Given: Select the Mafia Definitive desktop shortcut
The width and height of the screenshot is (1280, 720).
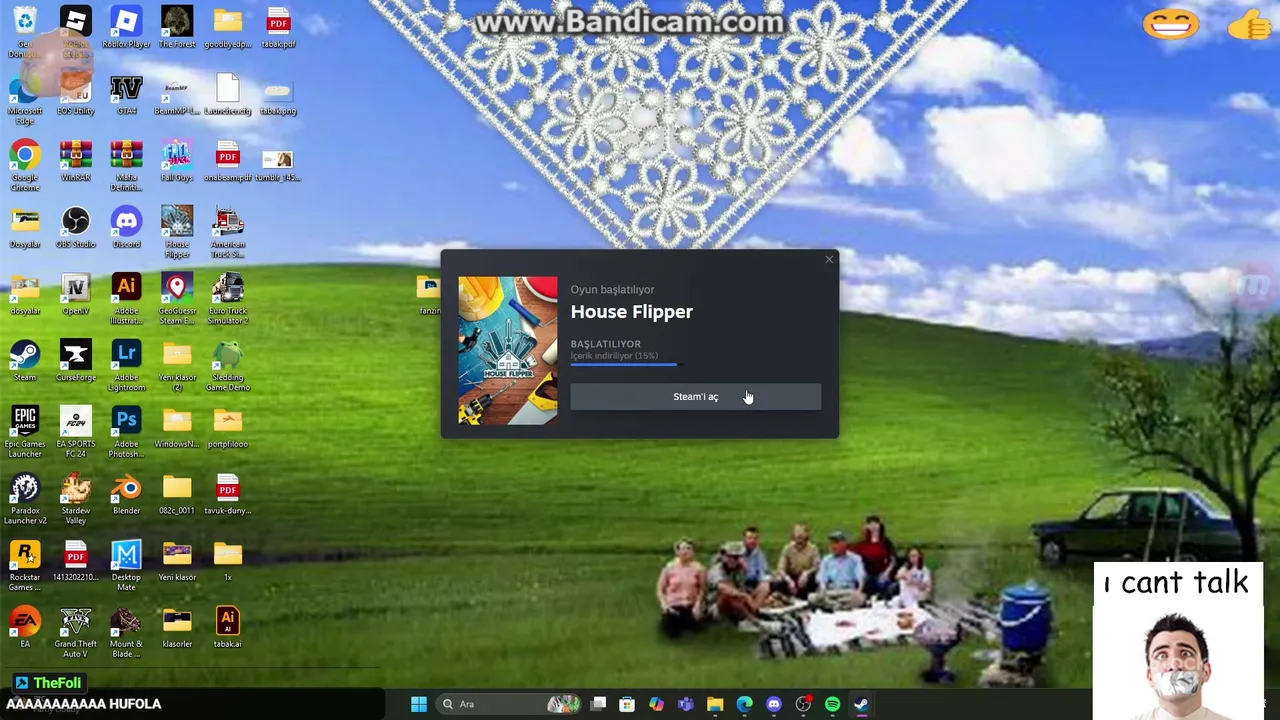Looking at the screenshot, I should (x=126, y=166).
